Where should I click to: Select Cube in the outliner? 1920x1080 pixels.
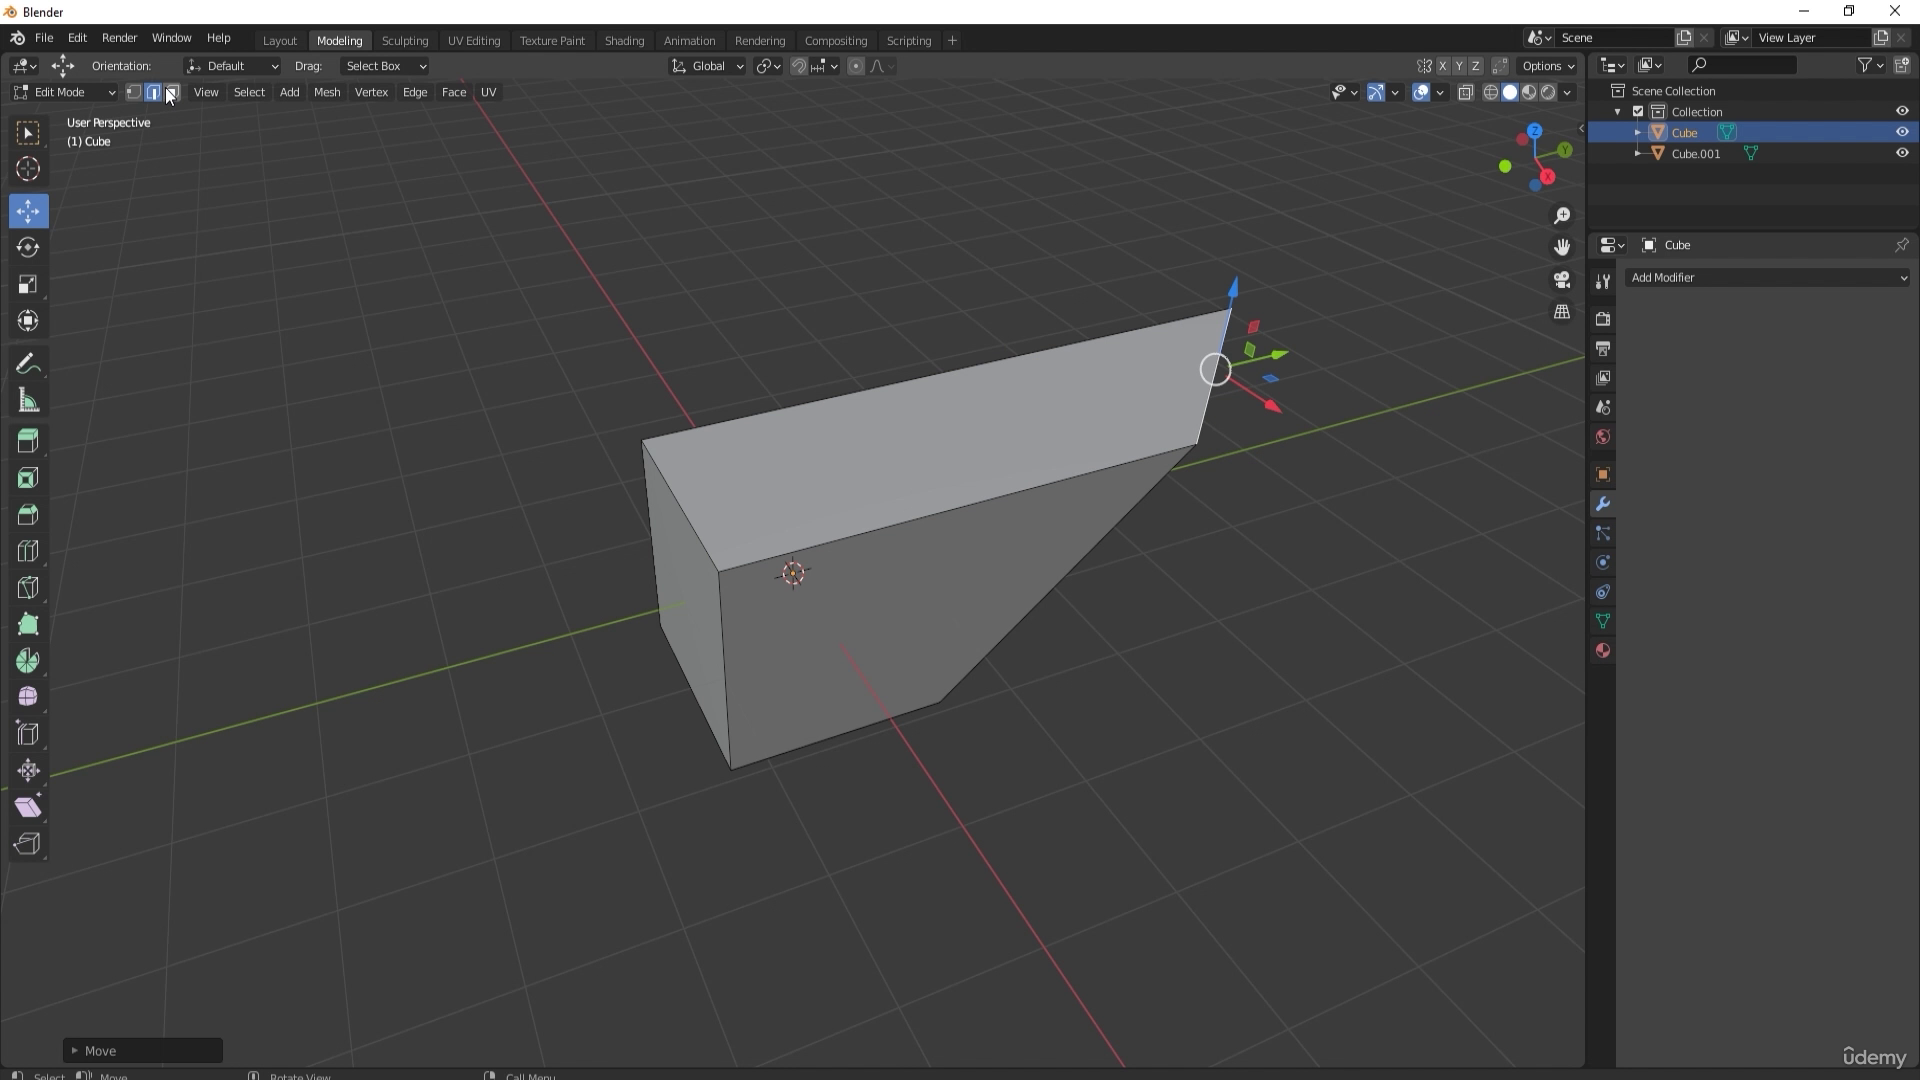[1685, 132]
